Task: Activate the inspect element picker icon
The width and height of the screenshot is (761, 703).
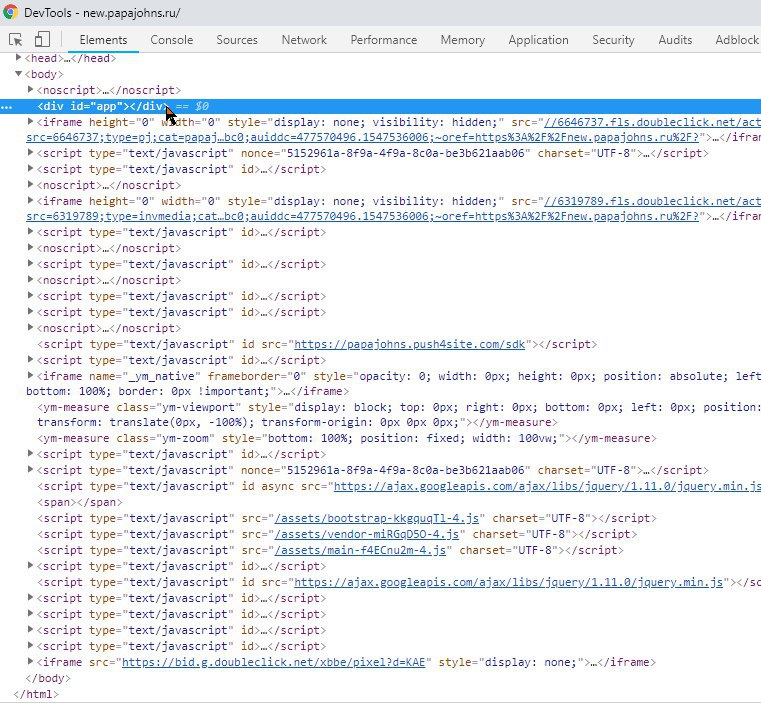Action: click(x=16, y=39)
